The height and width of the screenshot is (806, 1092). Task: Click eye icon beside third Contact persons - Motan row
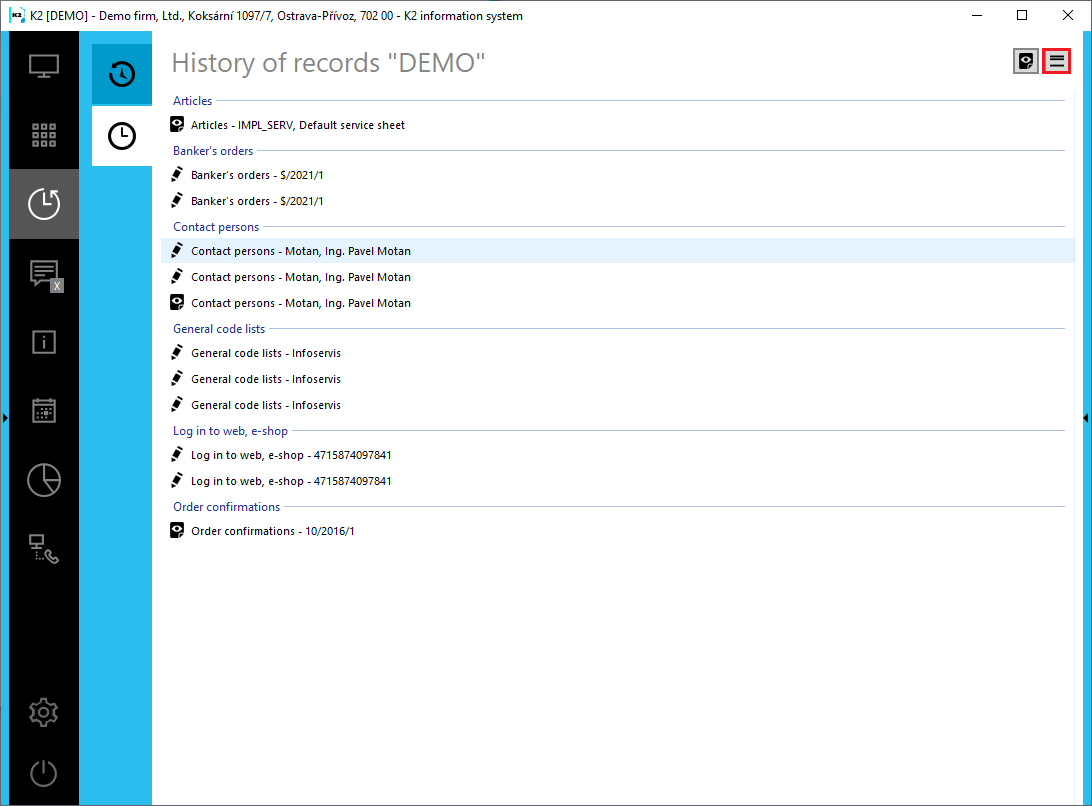pyautogui.click(x=178, y=302)
